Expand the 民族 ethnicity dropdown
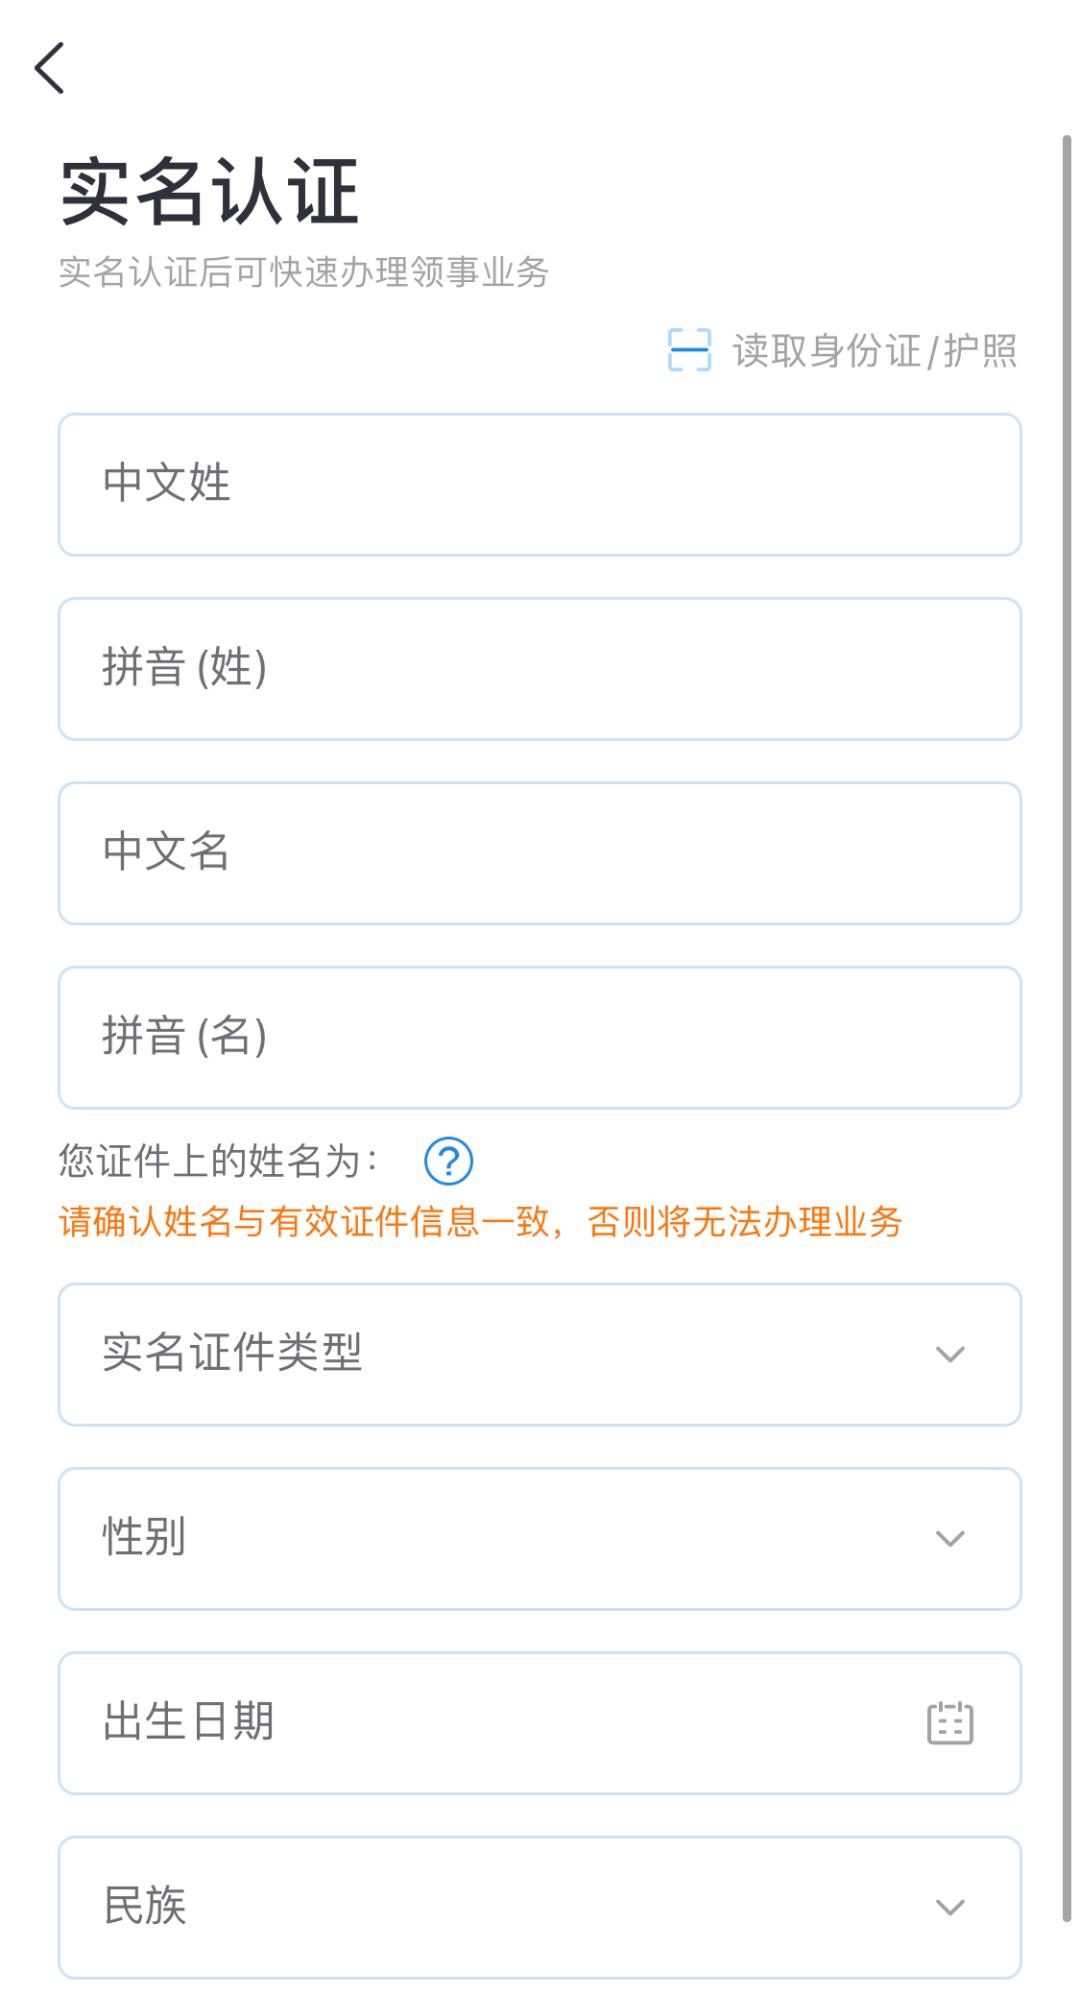This screenshot has width=1080, height=1995. pyautogui.click(x=540, y=1906)
